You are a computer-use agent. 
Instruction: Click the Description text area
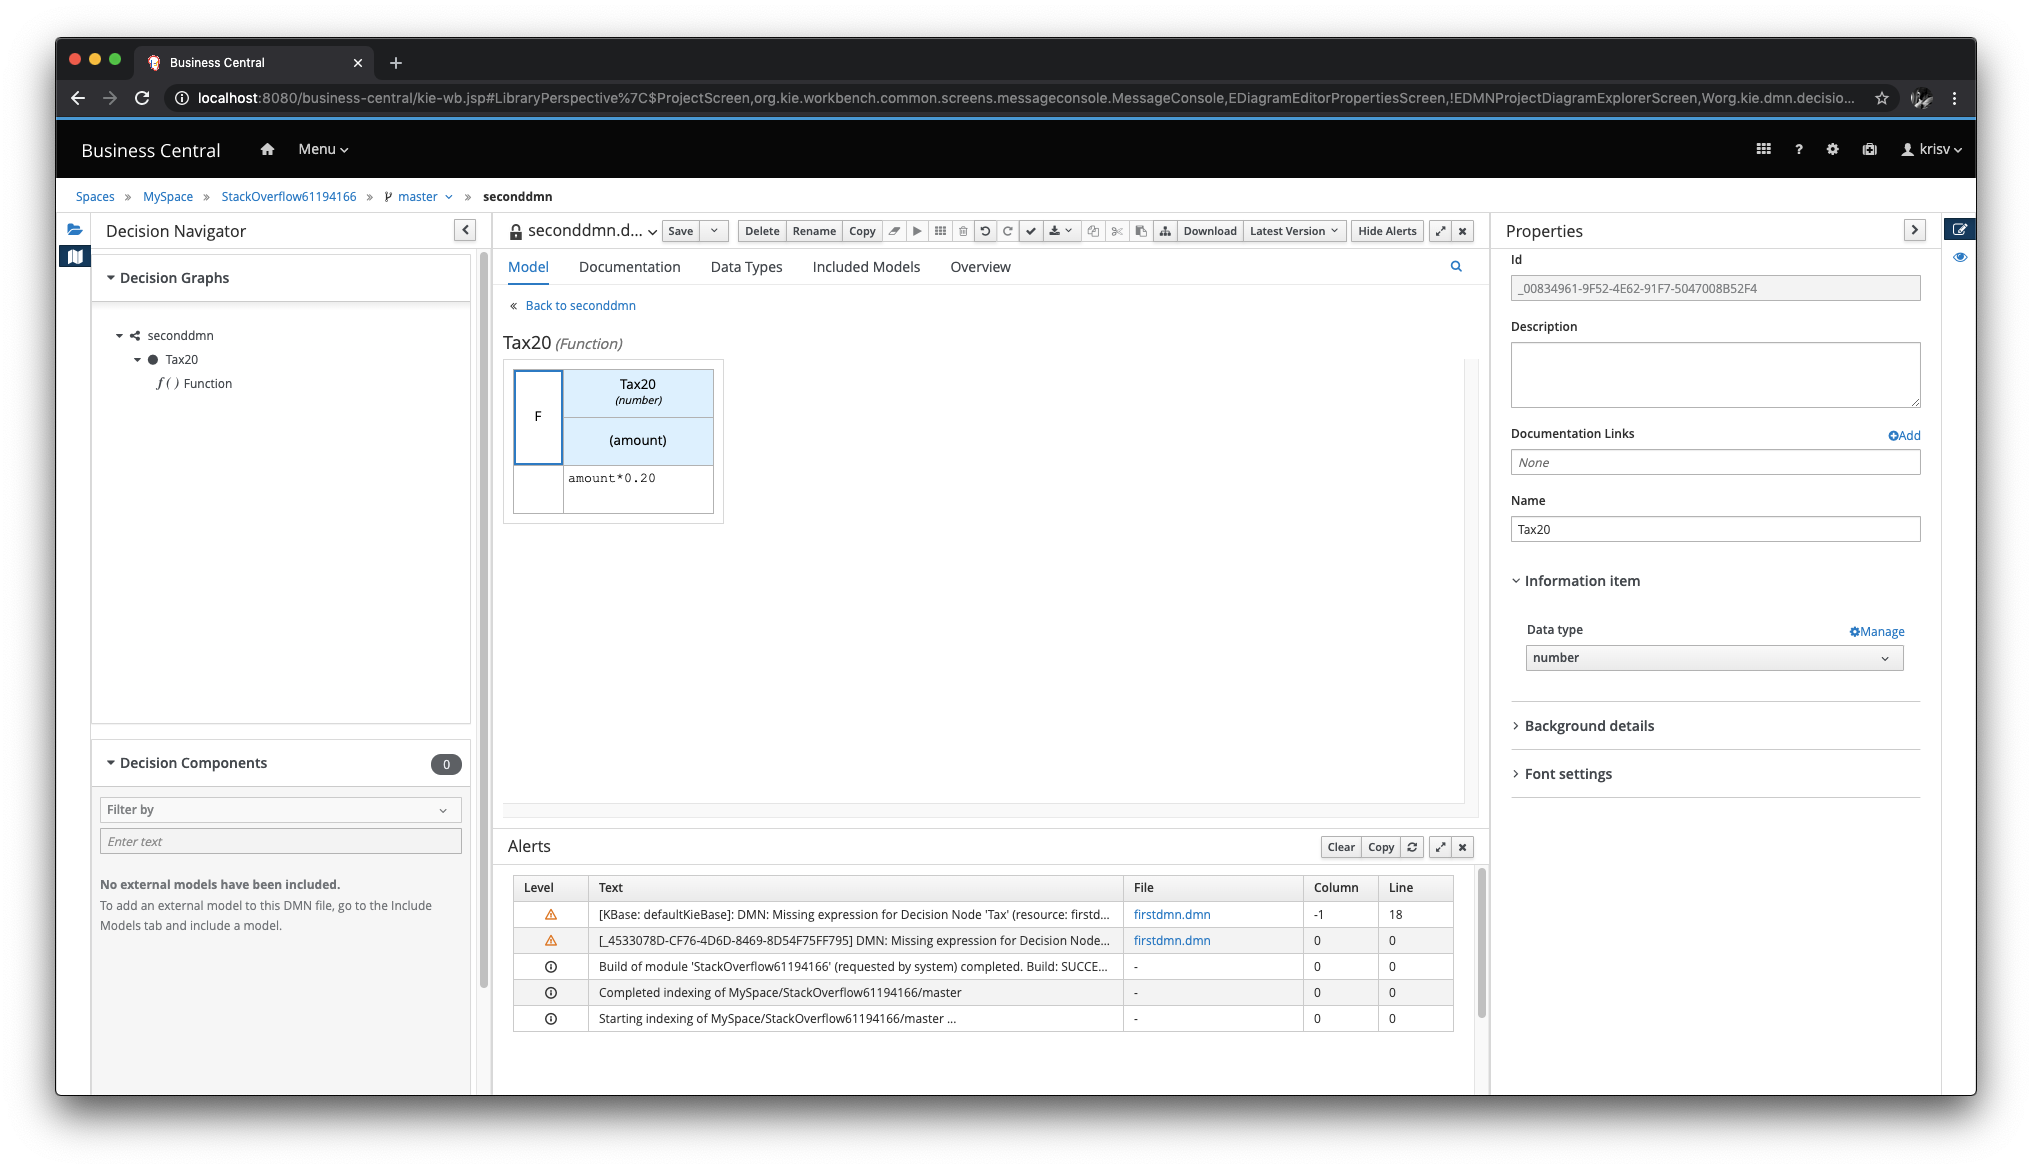click(1714, 374)
